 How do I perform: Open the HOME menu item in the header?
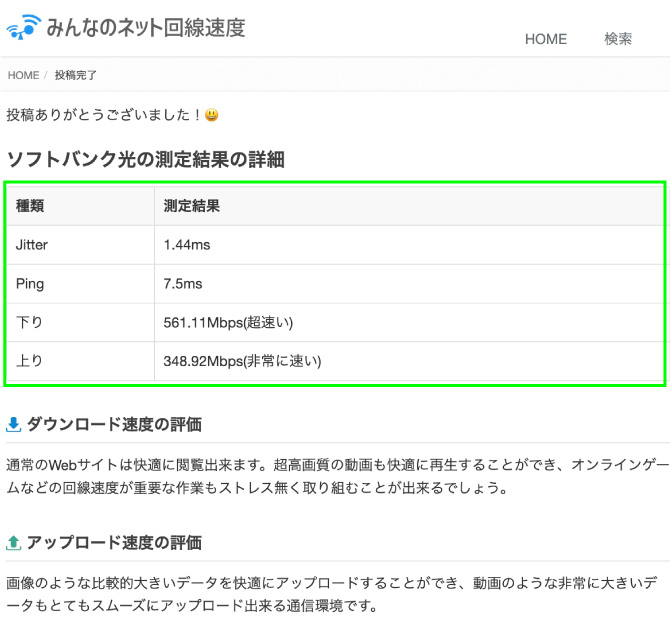pos(546,39)
